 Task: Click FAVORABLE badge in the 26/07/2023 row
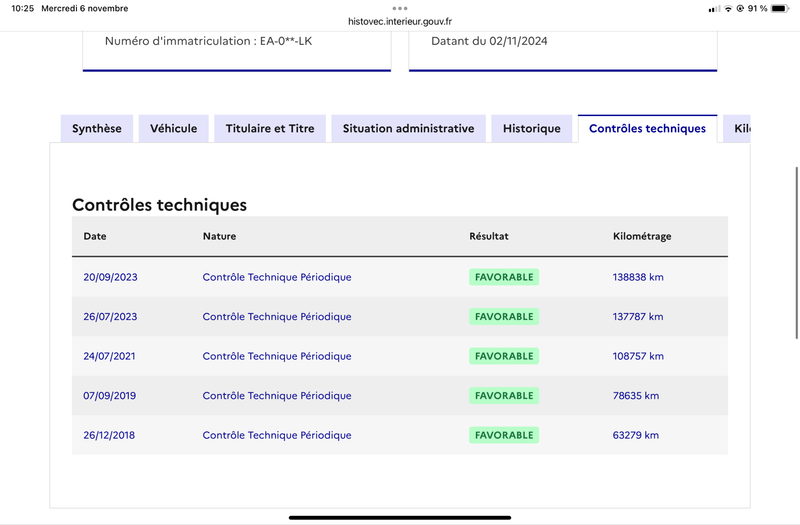pos(504,316)
